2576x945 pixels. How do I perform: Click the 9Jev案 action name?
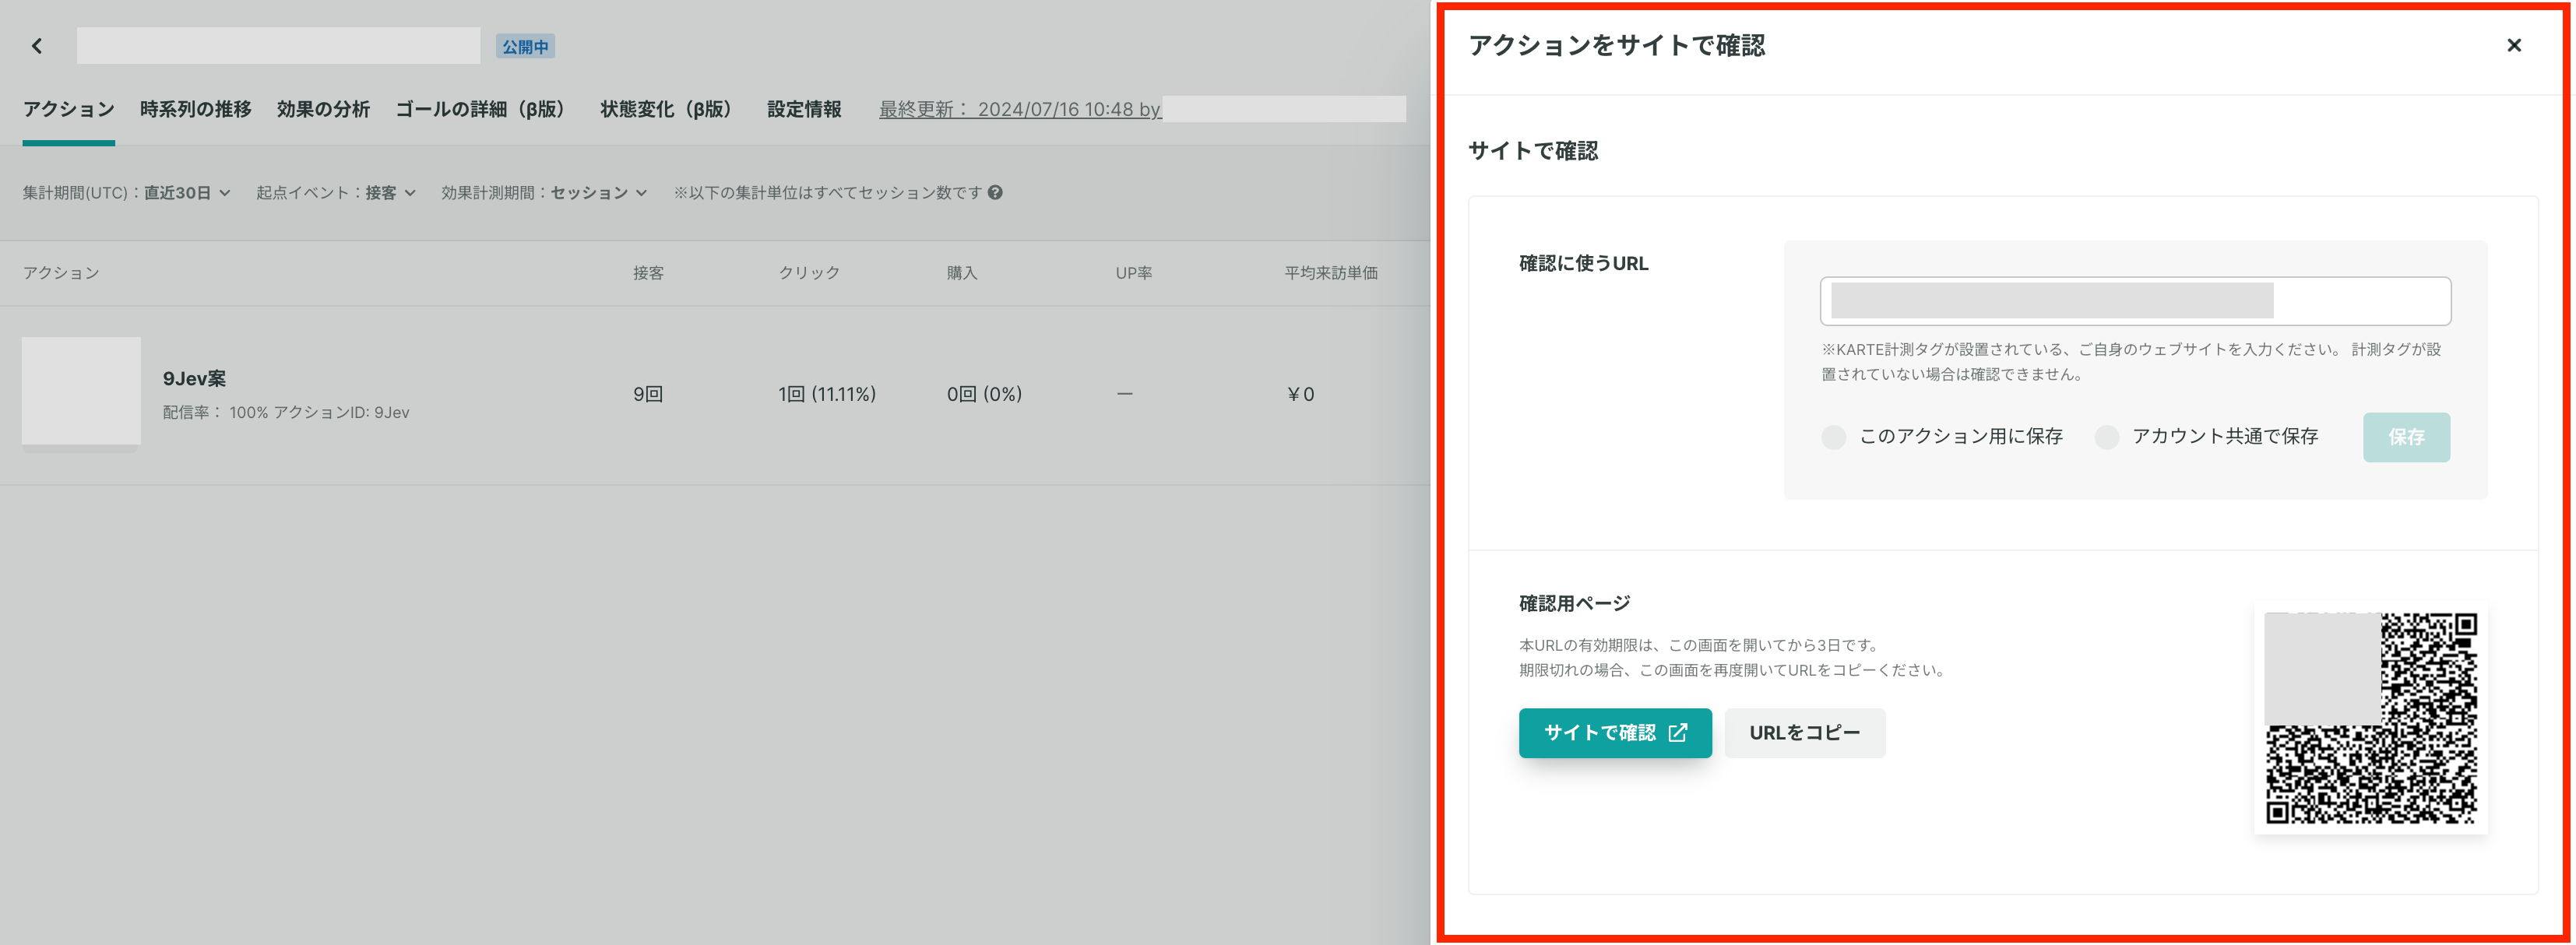[x=194, y=378]
